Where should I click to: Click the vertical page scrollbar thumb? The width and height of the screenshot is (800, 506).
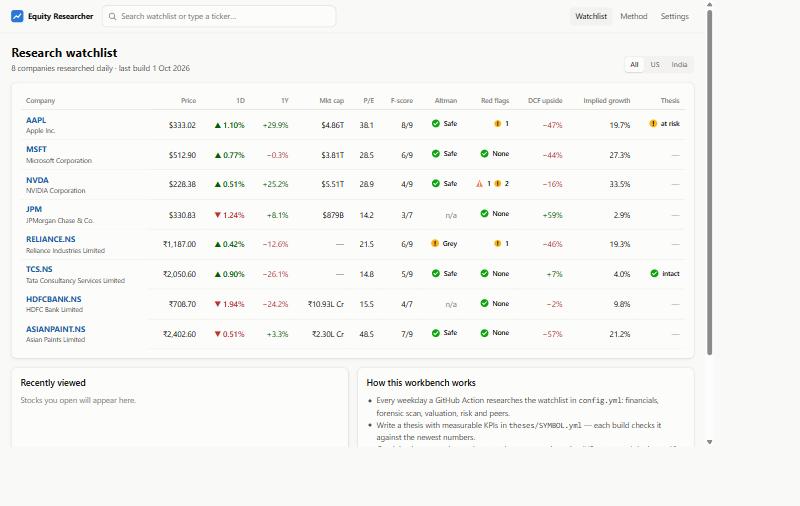709,182
